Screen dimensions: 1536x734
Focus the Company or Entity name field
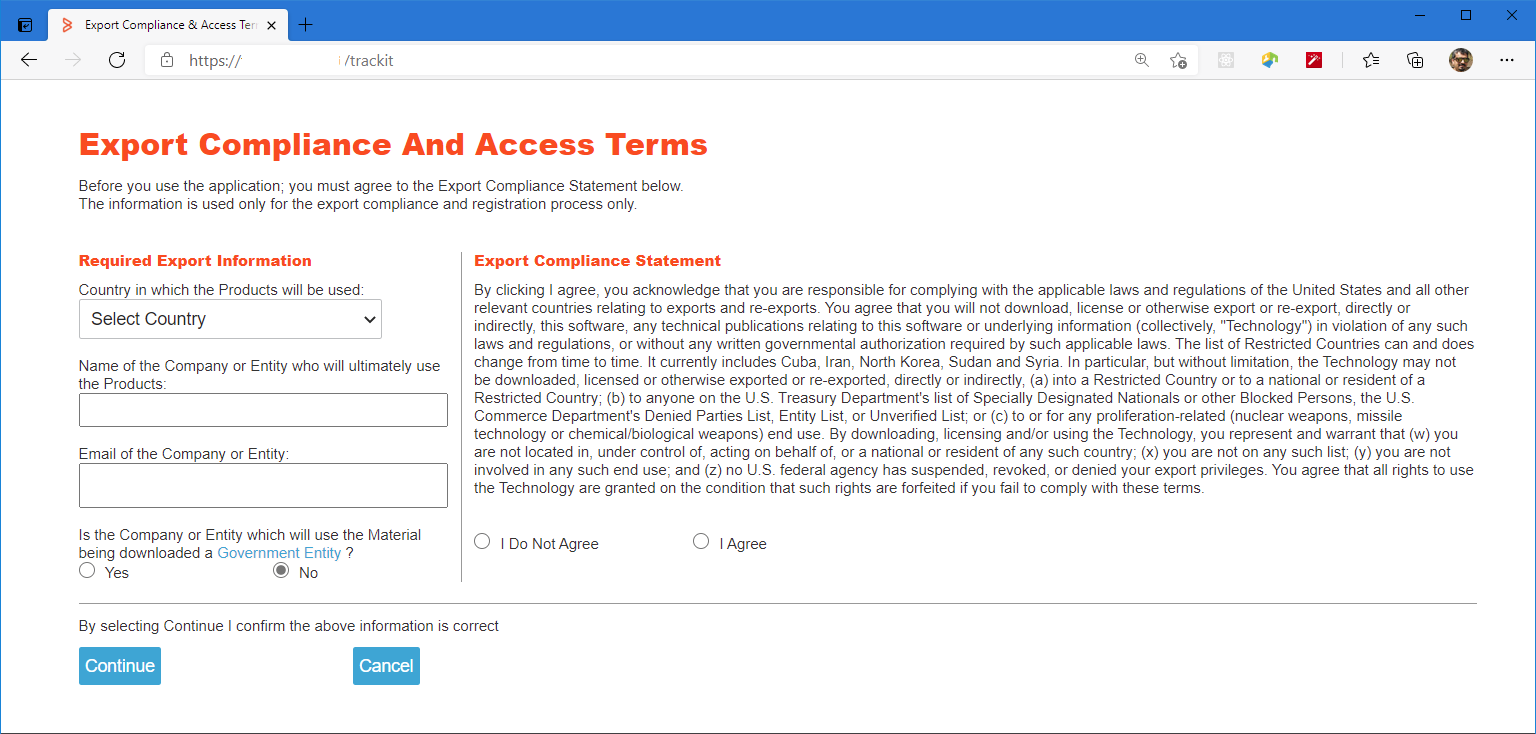tap(263, 410)
